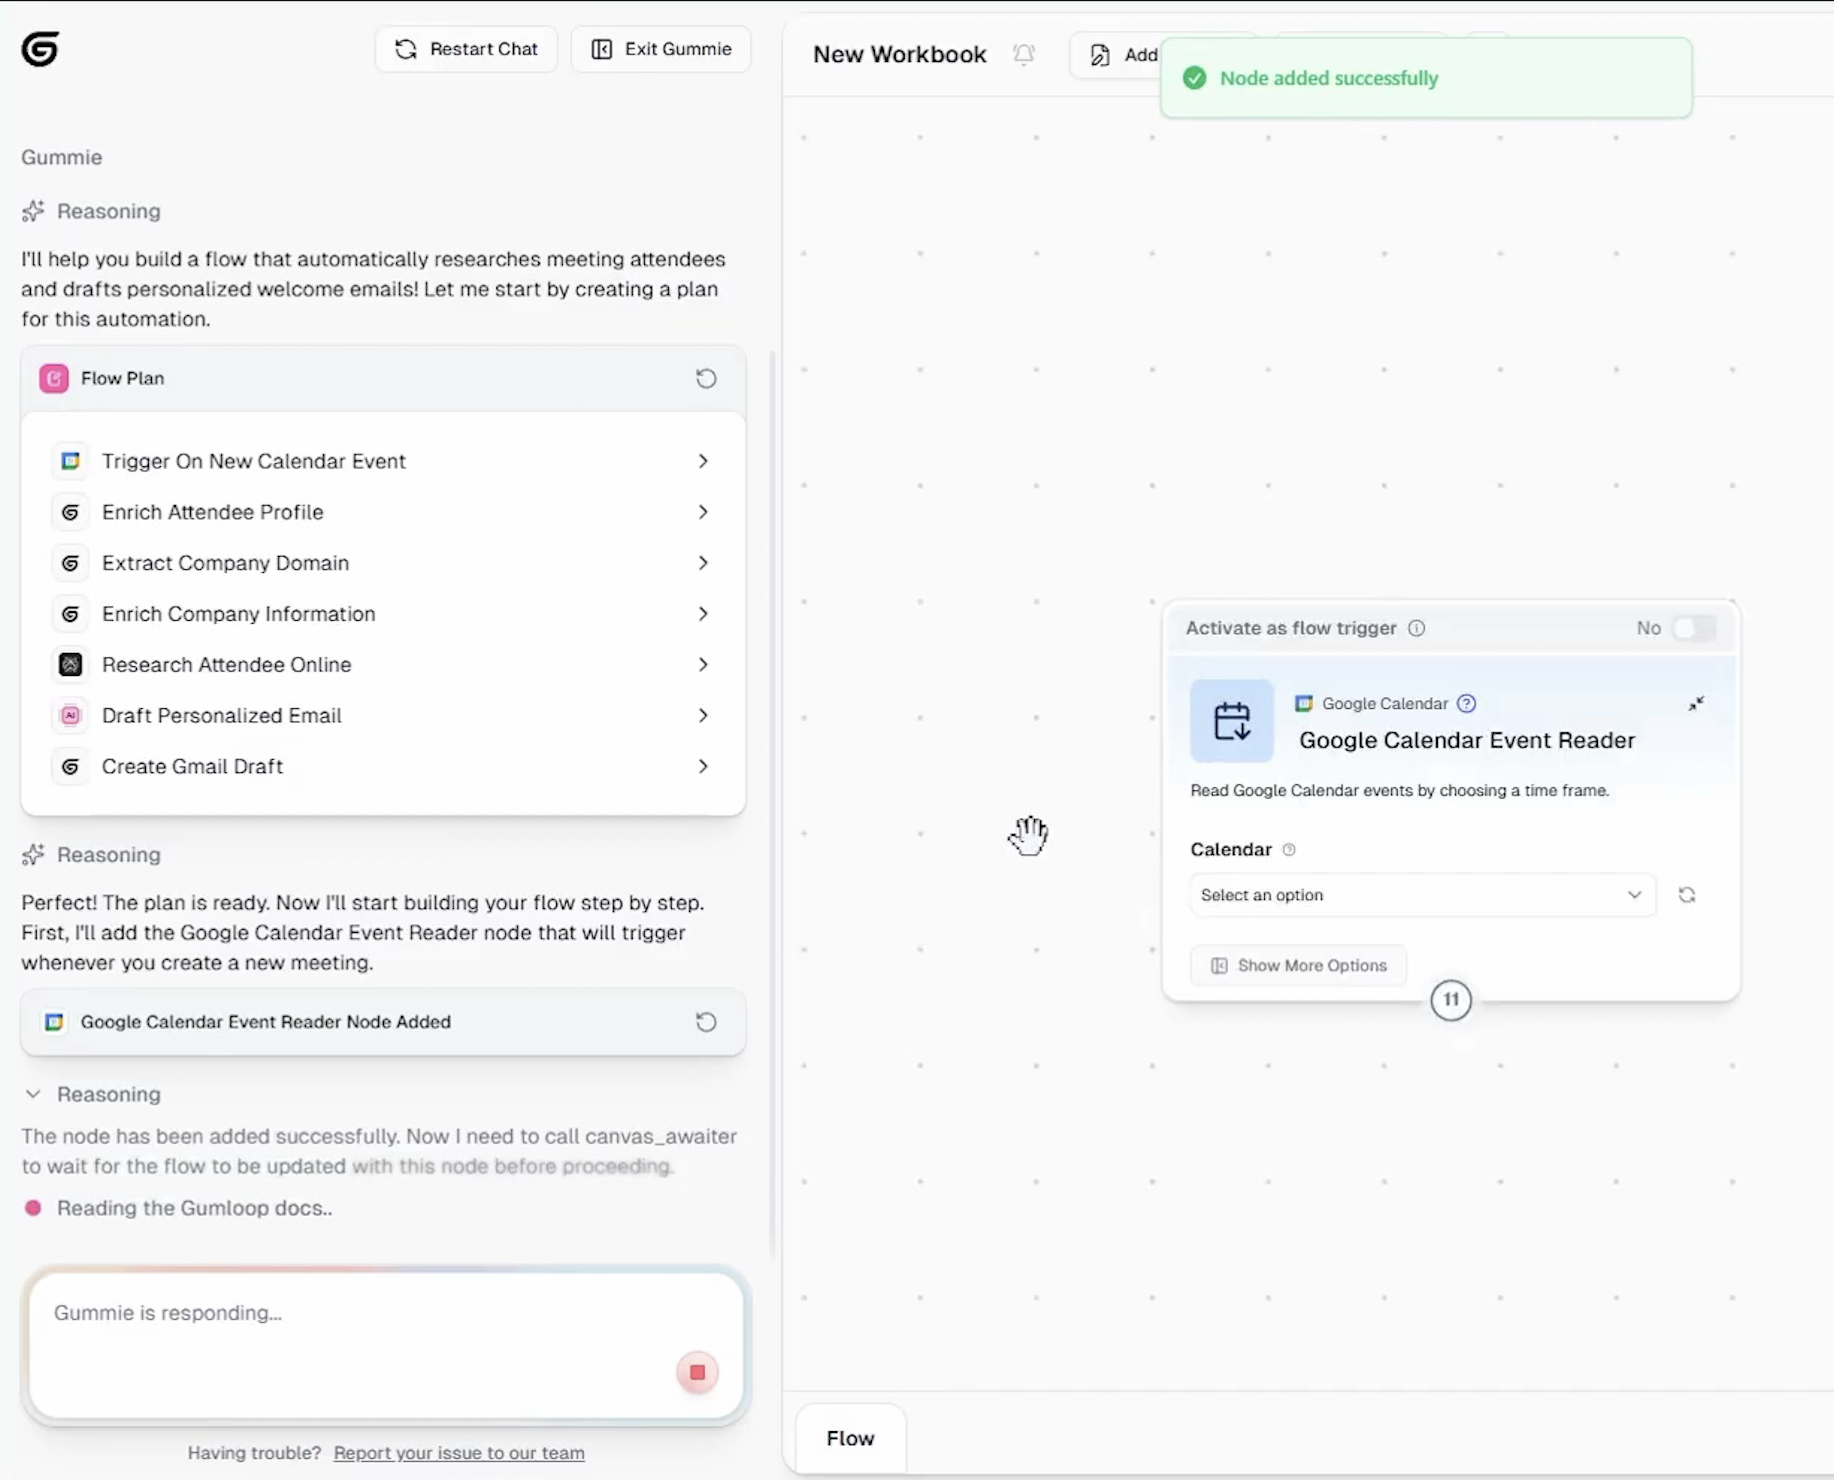
Task: Click the Google Calendar Event Reader title
Action: [x=1467, y=741]
